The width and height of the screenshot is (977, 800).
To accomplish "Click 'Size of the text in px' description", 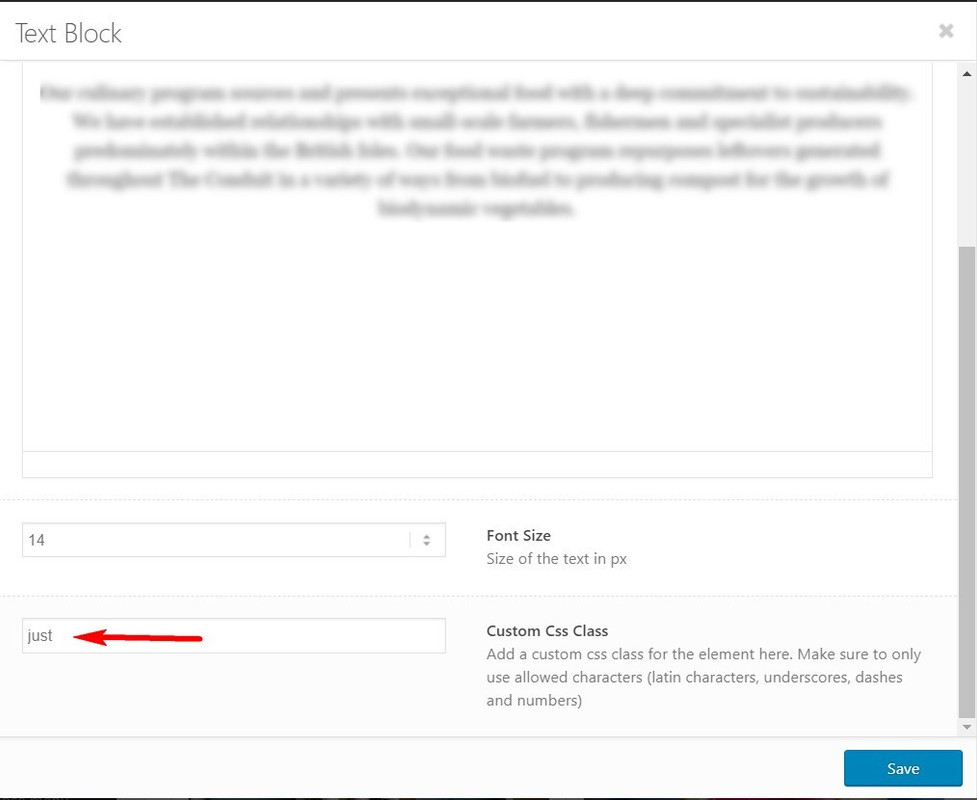I will 556,558.
